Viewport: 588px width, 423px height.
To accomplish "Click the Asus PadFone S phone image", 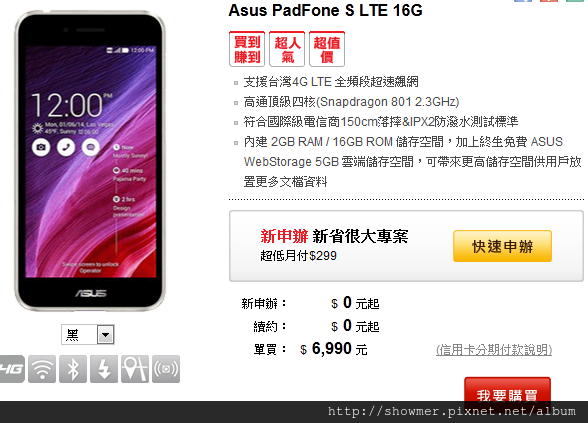I will coord(90,161).
